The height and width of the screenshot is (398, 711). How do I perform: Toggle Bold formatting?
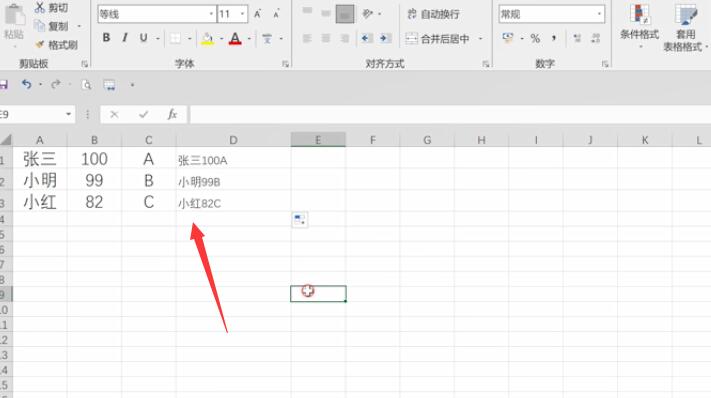click(106, 38)
